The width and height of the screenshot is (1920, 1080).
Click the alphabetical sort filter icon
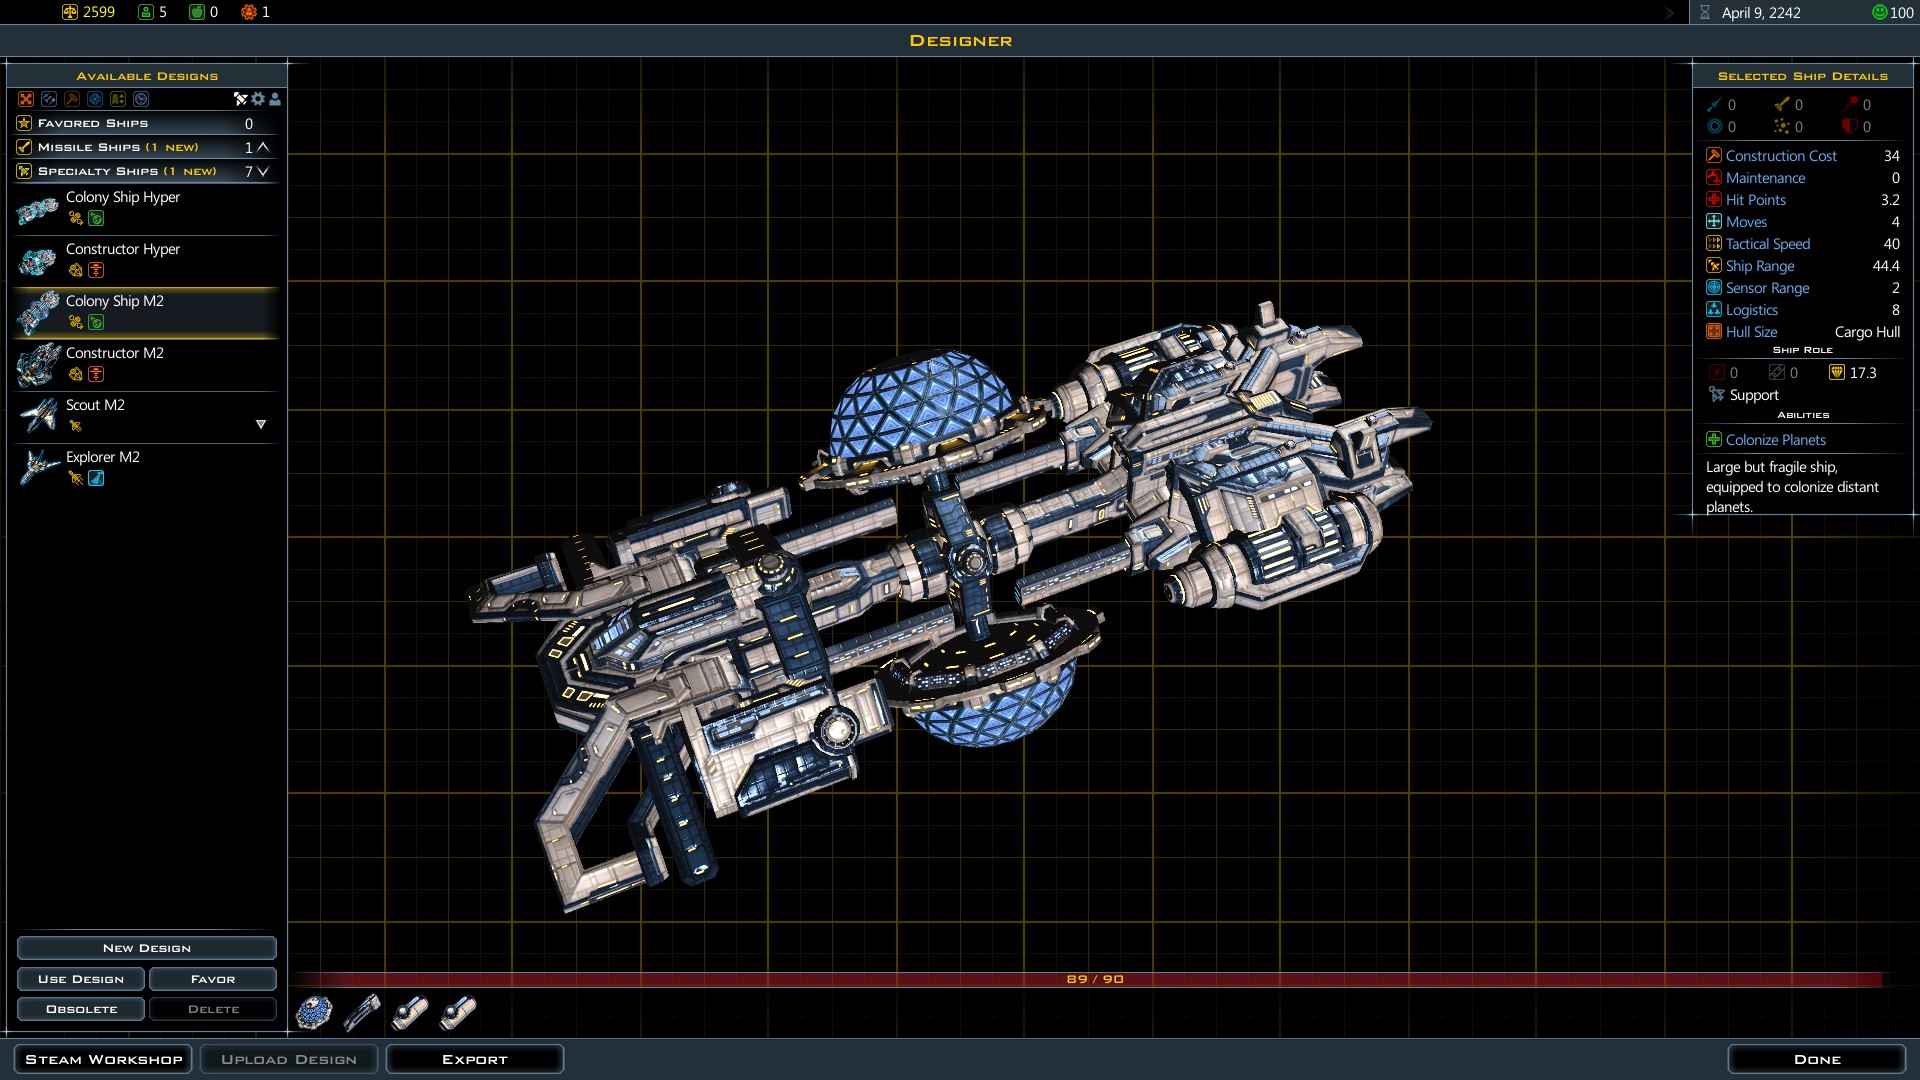(118, 99)
